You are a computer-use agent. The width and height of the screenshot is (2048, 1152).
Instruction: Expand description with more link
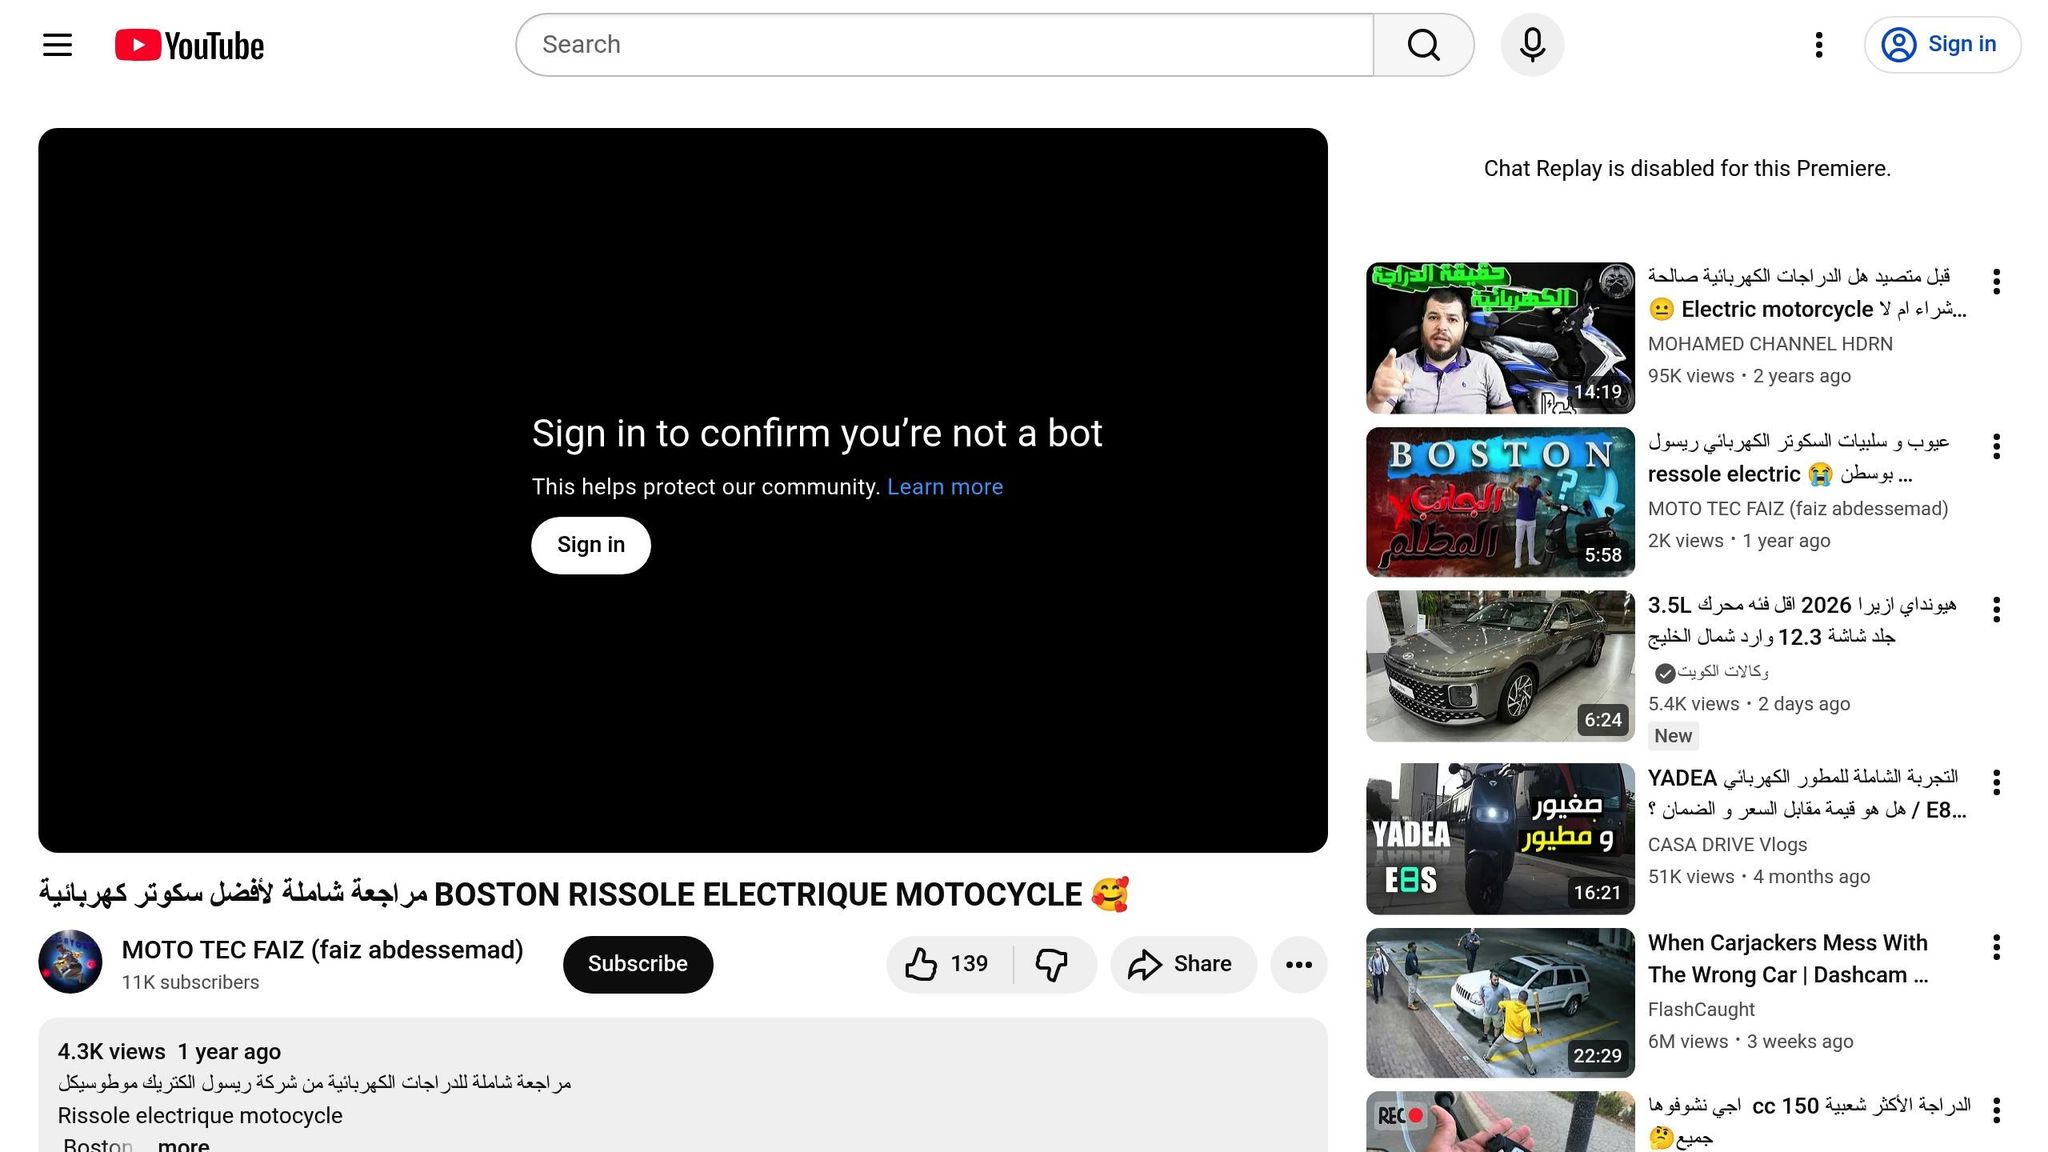[x=183, y=1144]
